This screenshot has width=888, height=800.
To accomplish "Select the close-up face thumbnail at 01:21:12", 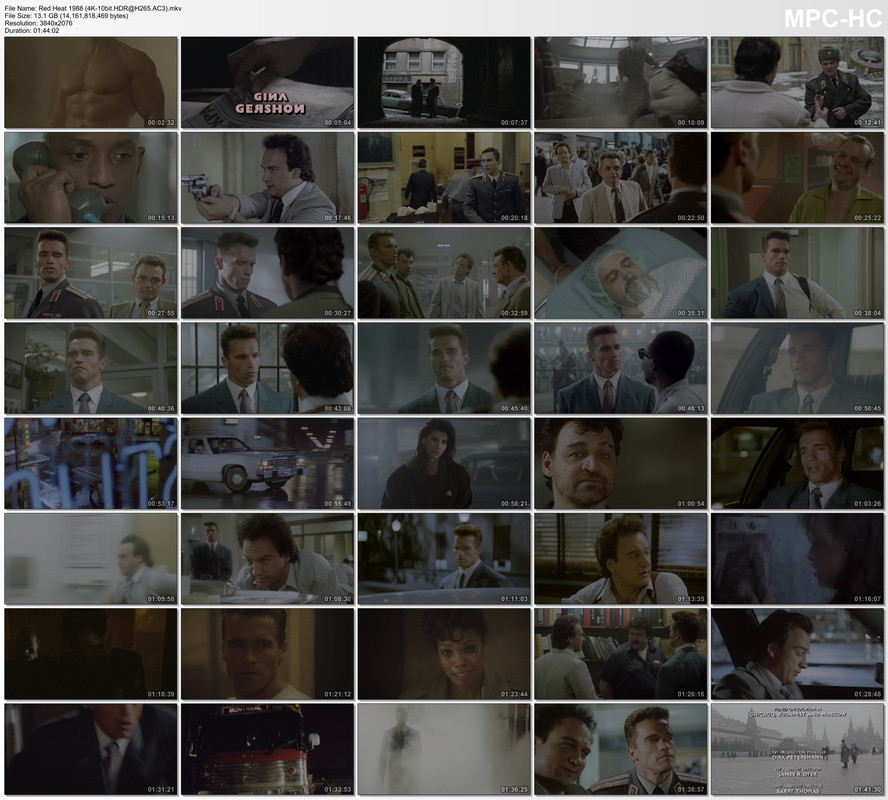I will point(267,653).
